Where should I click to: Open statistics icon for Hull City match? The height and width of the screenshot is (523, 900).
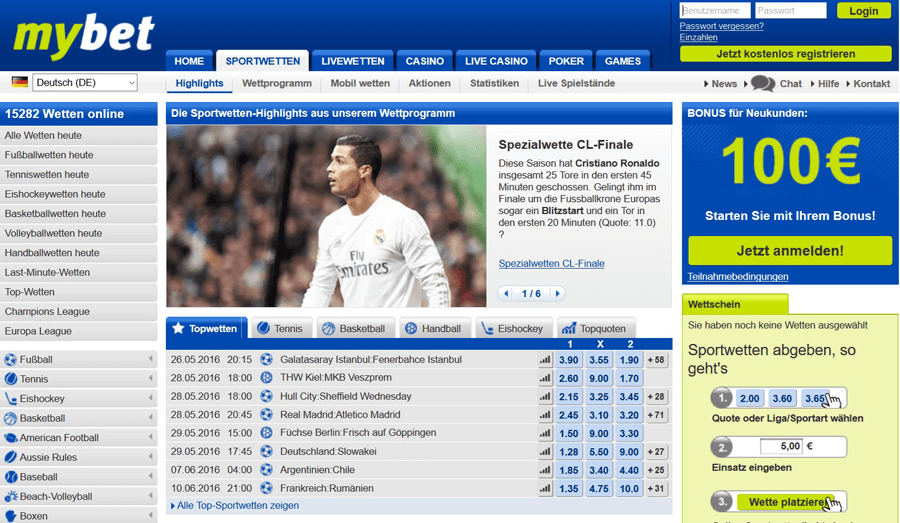pyautogui.click(x=545, y=397)
